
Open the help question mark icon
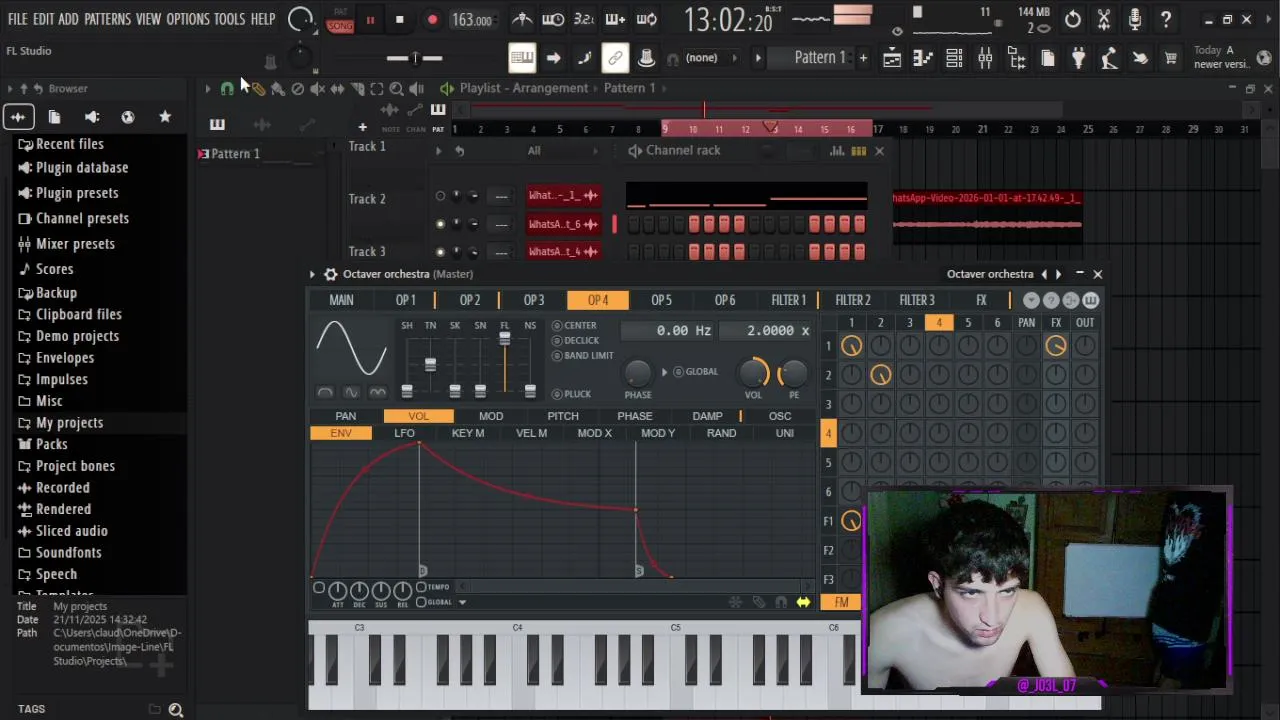[1166, 19]
